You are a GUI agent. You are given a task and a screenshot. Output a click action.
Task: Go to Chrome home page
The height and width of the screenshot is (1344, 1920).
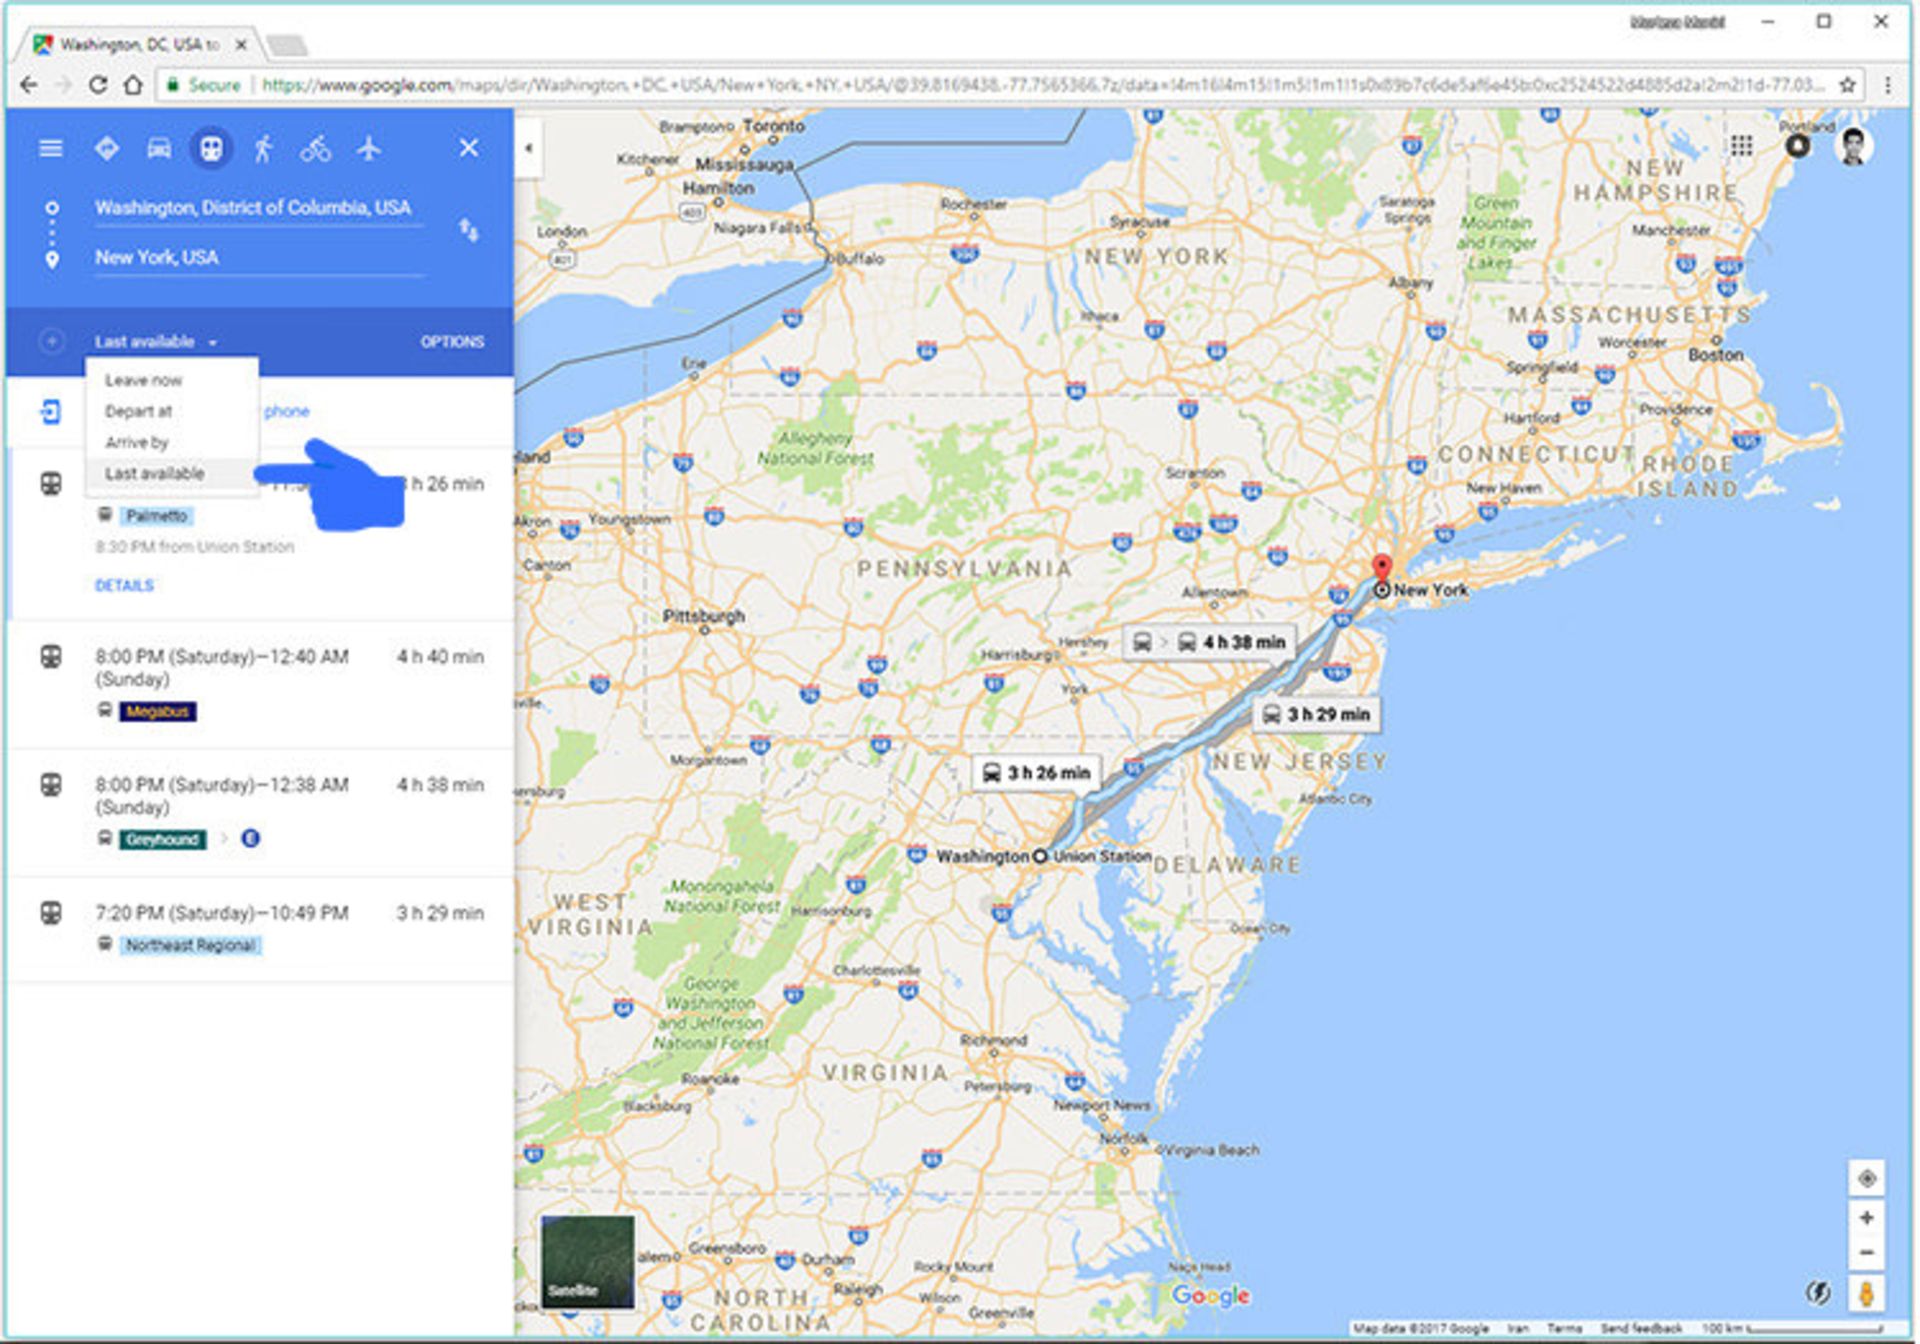[132, 85]
